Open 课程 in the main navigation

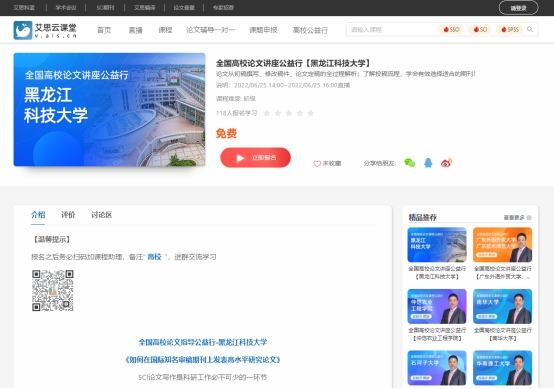[x=165, y=30]
